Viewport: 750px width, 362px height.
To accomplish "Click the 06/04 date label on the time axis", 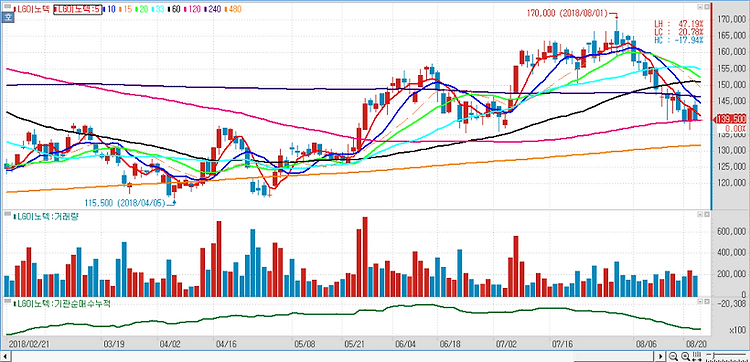I will pos(405,344).
